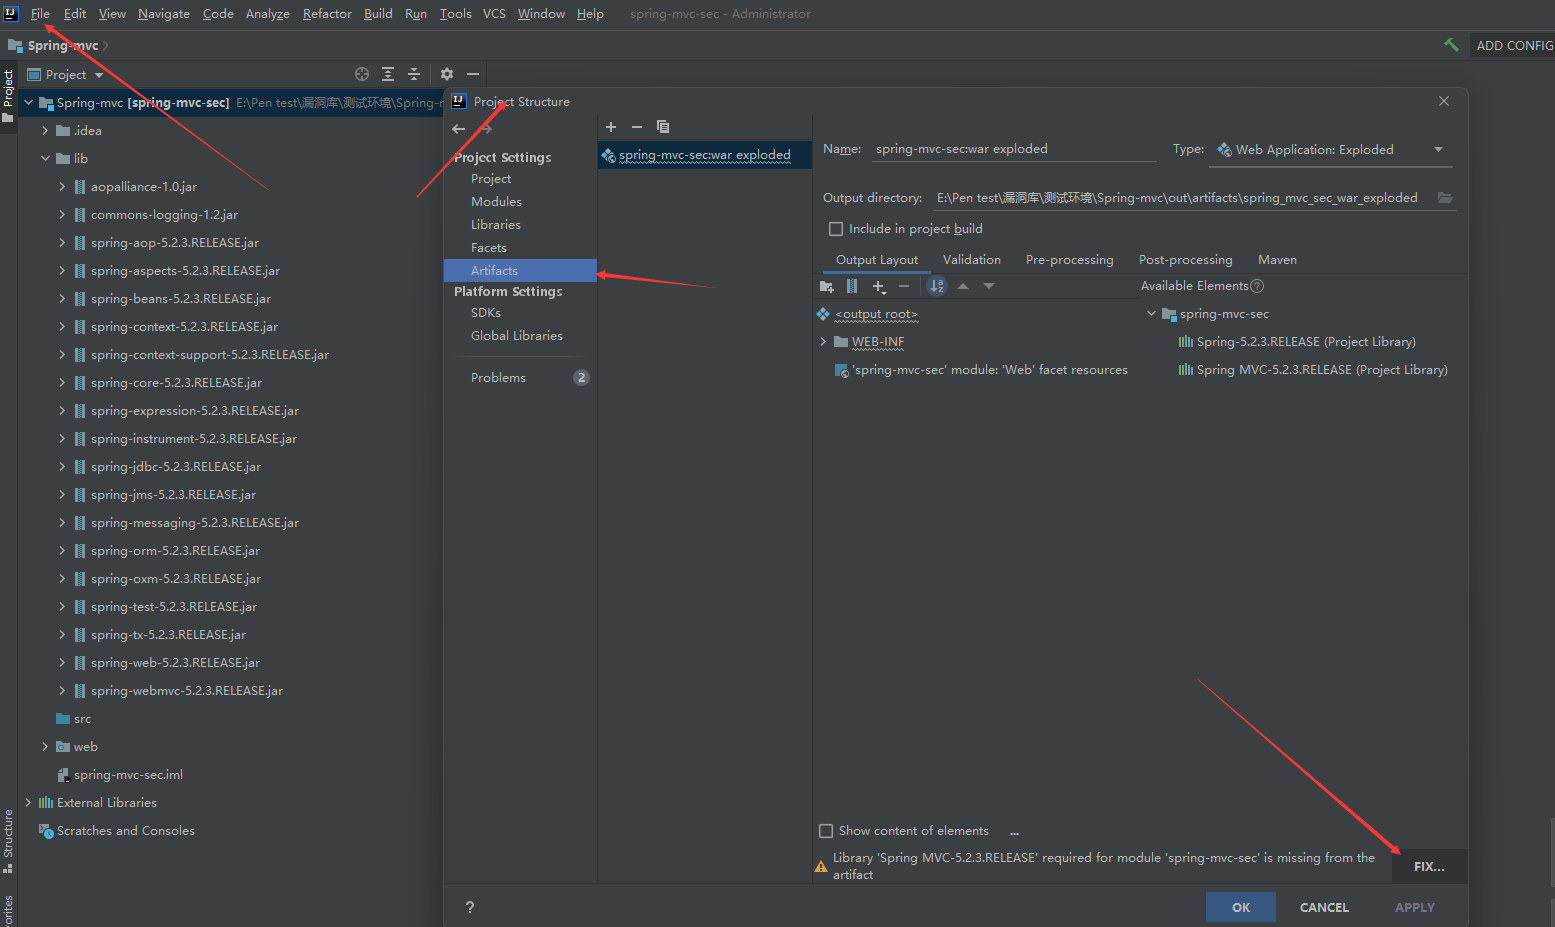Enable Show content of elements checkbox
Image resolution: width=1555 pixels, height=927 pixels.
[x=826, y=831]
